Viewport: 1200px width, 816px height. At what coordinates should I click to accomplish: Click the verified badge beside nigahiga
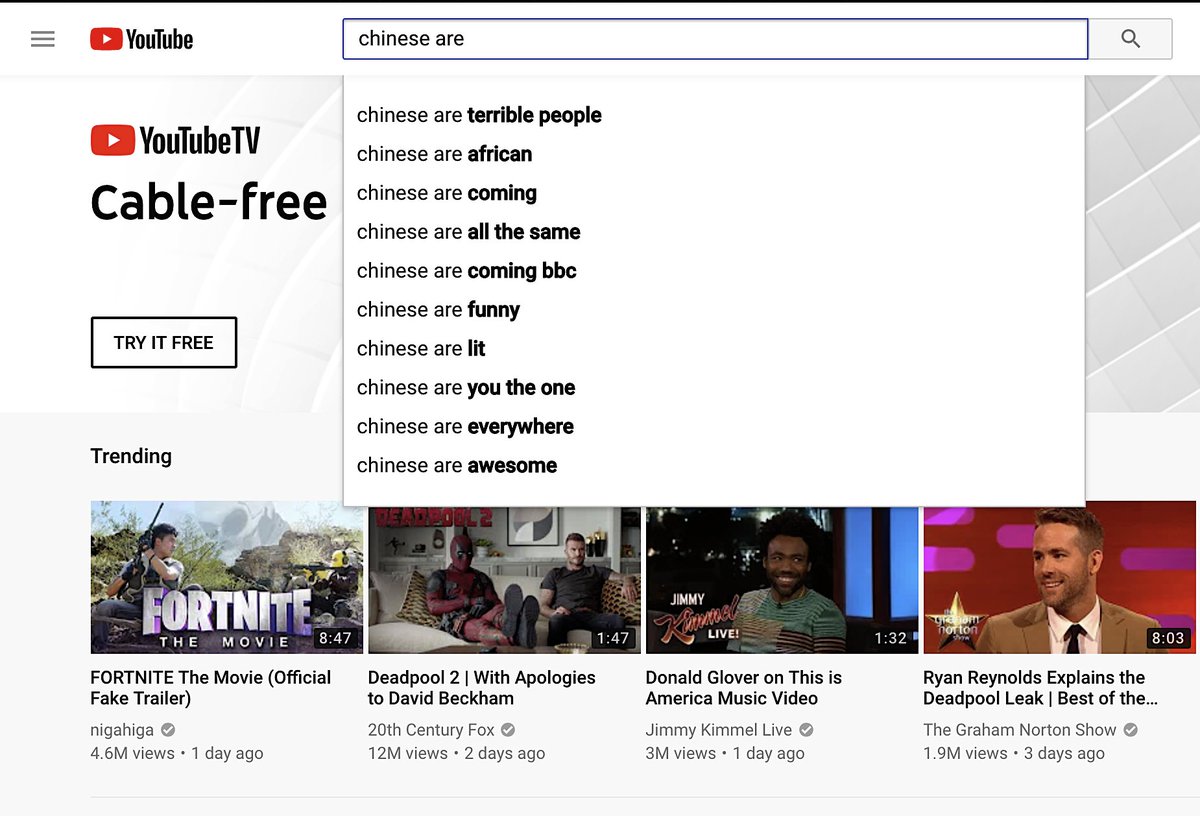168,730
